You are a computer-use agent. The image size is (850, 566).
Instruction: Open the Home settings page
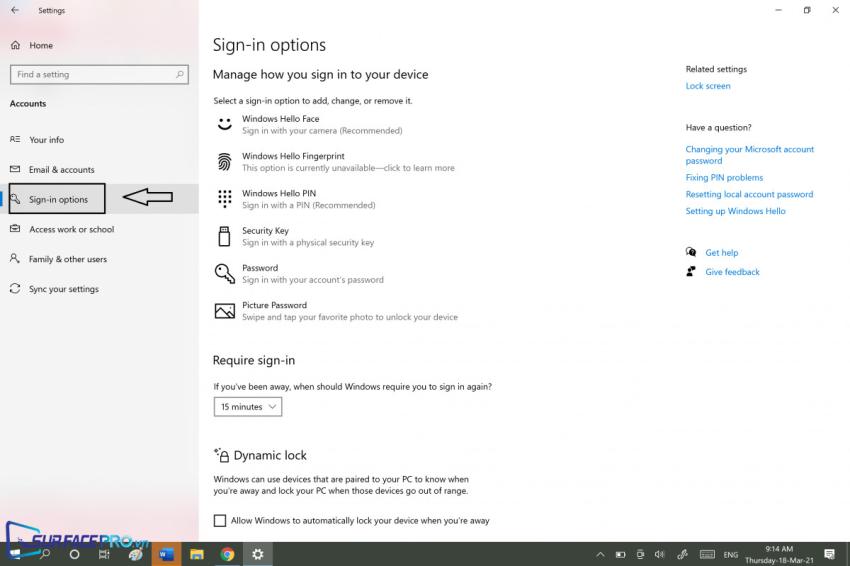41,46
